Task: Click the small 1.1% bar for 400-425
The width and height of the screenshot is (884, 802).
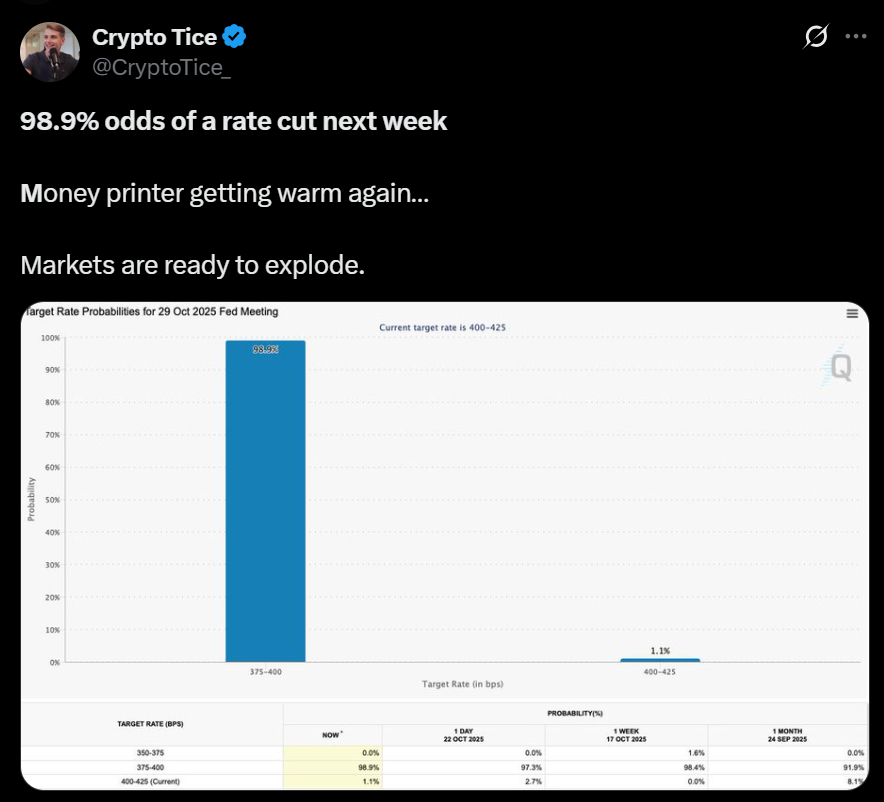Action: click(660, 660)
